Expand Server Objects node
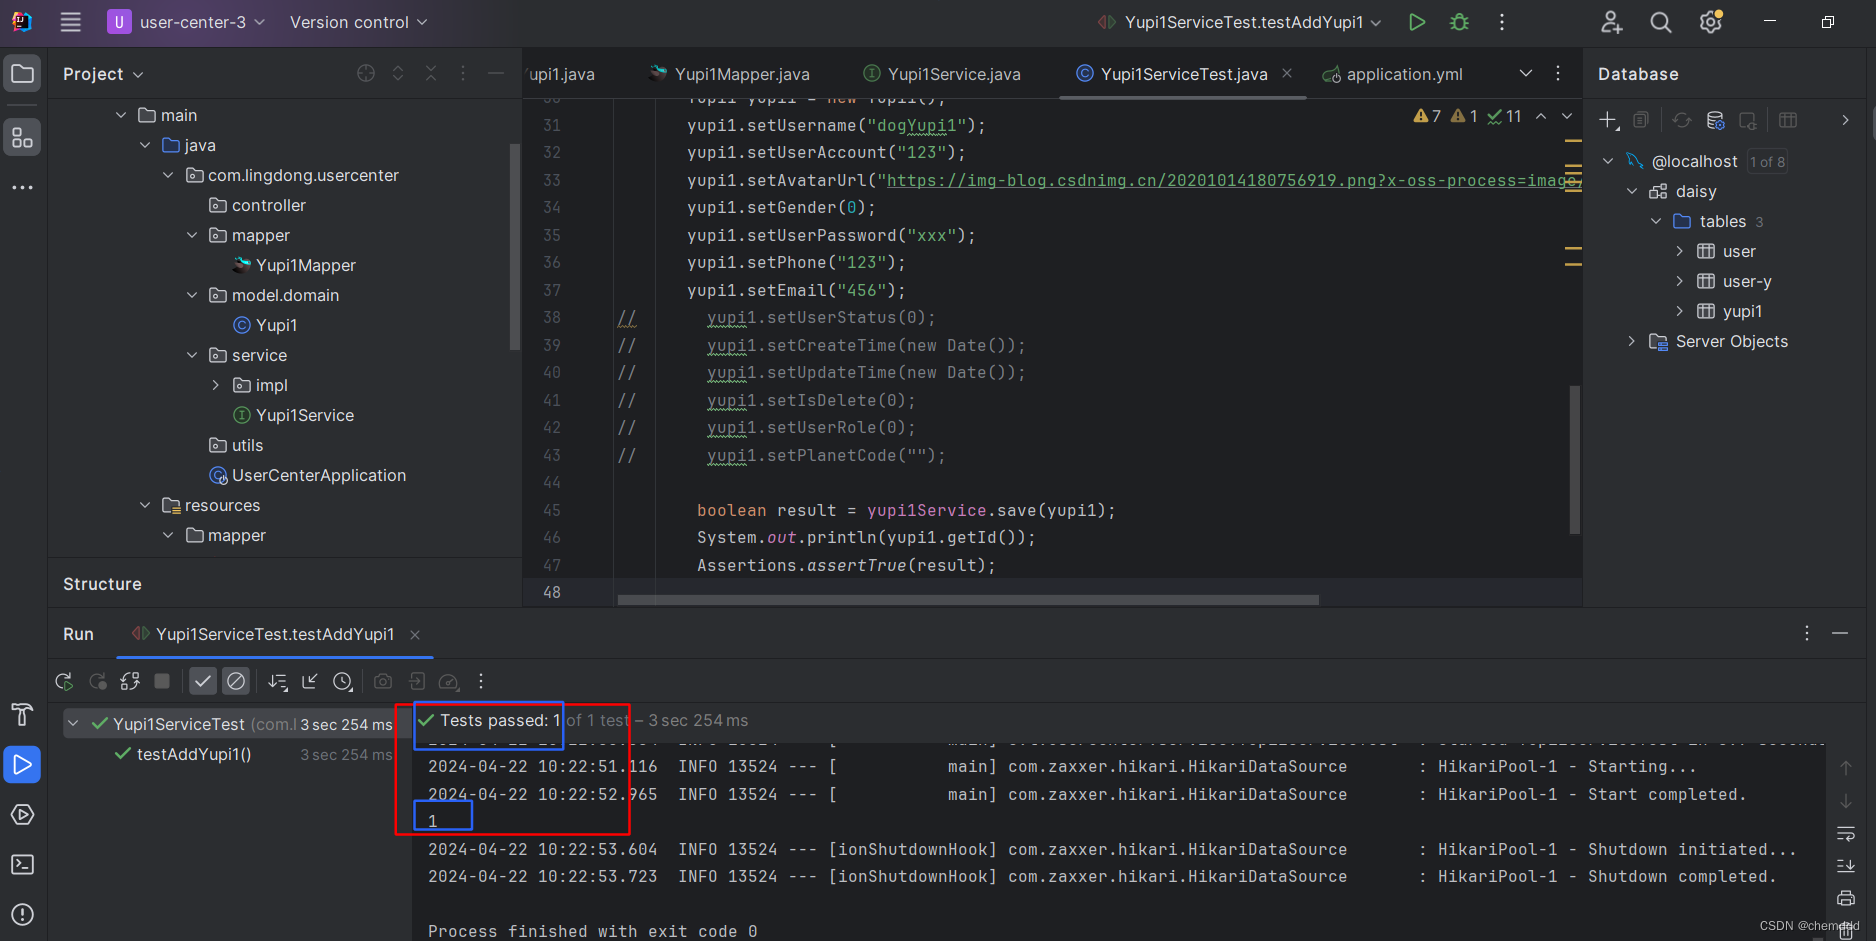The width and height of the screenshot is (1876, 941). point(1632,341)
